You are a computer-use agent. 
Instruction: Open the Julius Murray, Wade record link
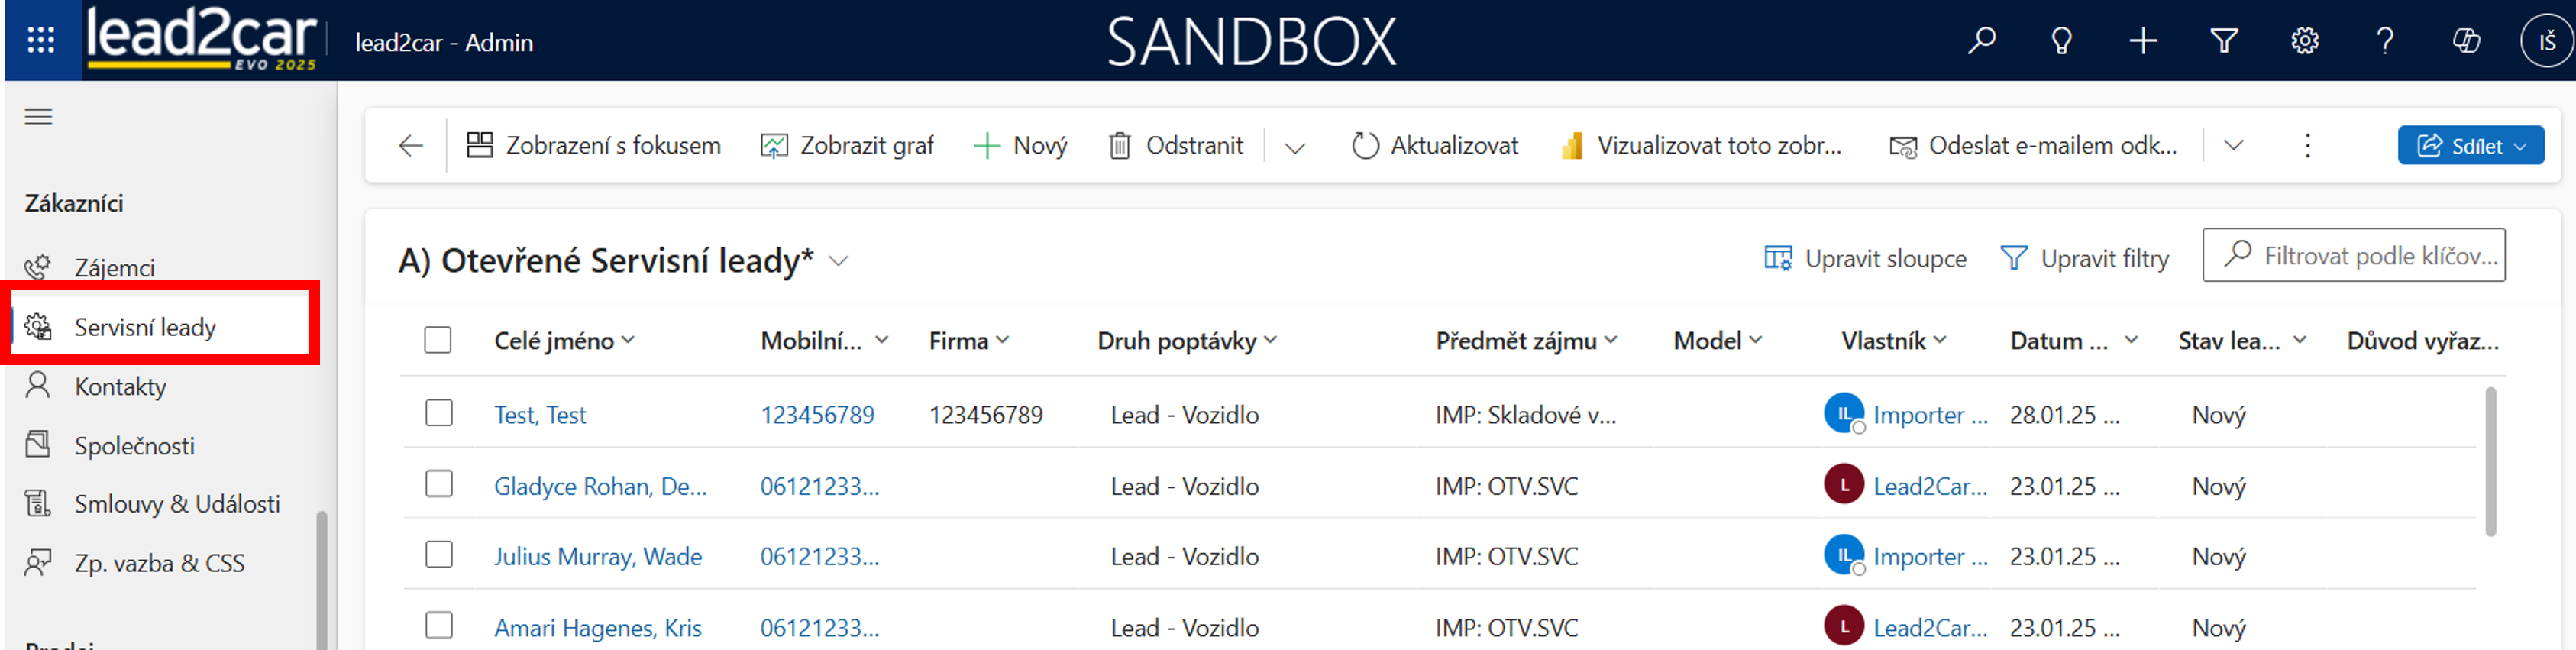point(597,556)
